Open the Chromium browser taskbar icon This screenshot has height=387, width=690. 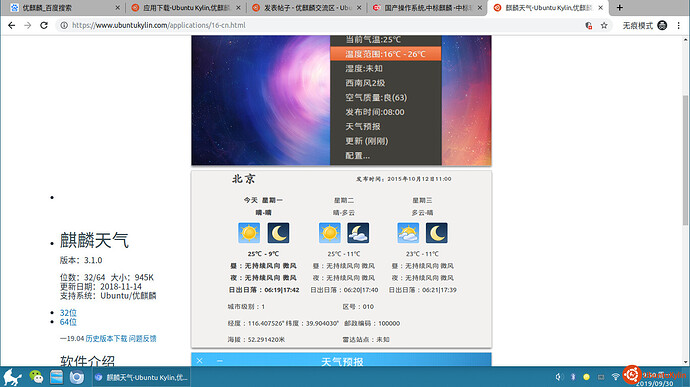77,377
